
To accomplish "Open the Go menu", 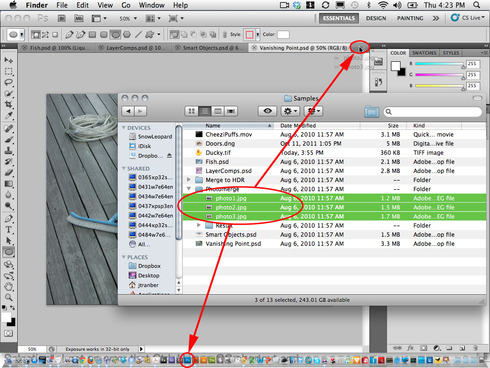I will click(x=126, y=5).
